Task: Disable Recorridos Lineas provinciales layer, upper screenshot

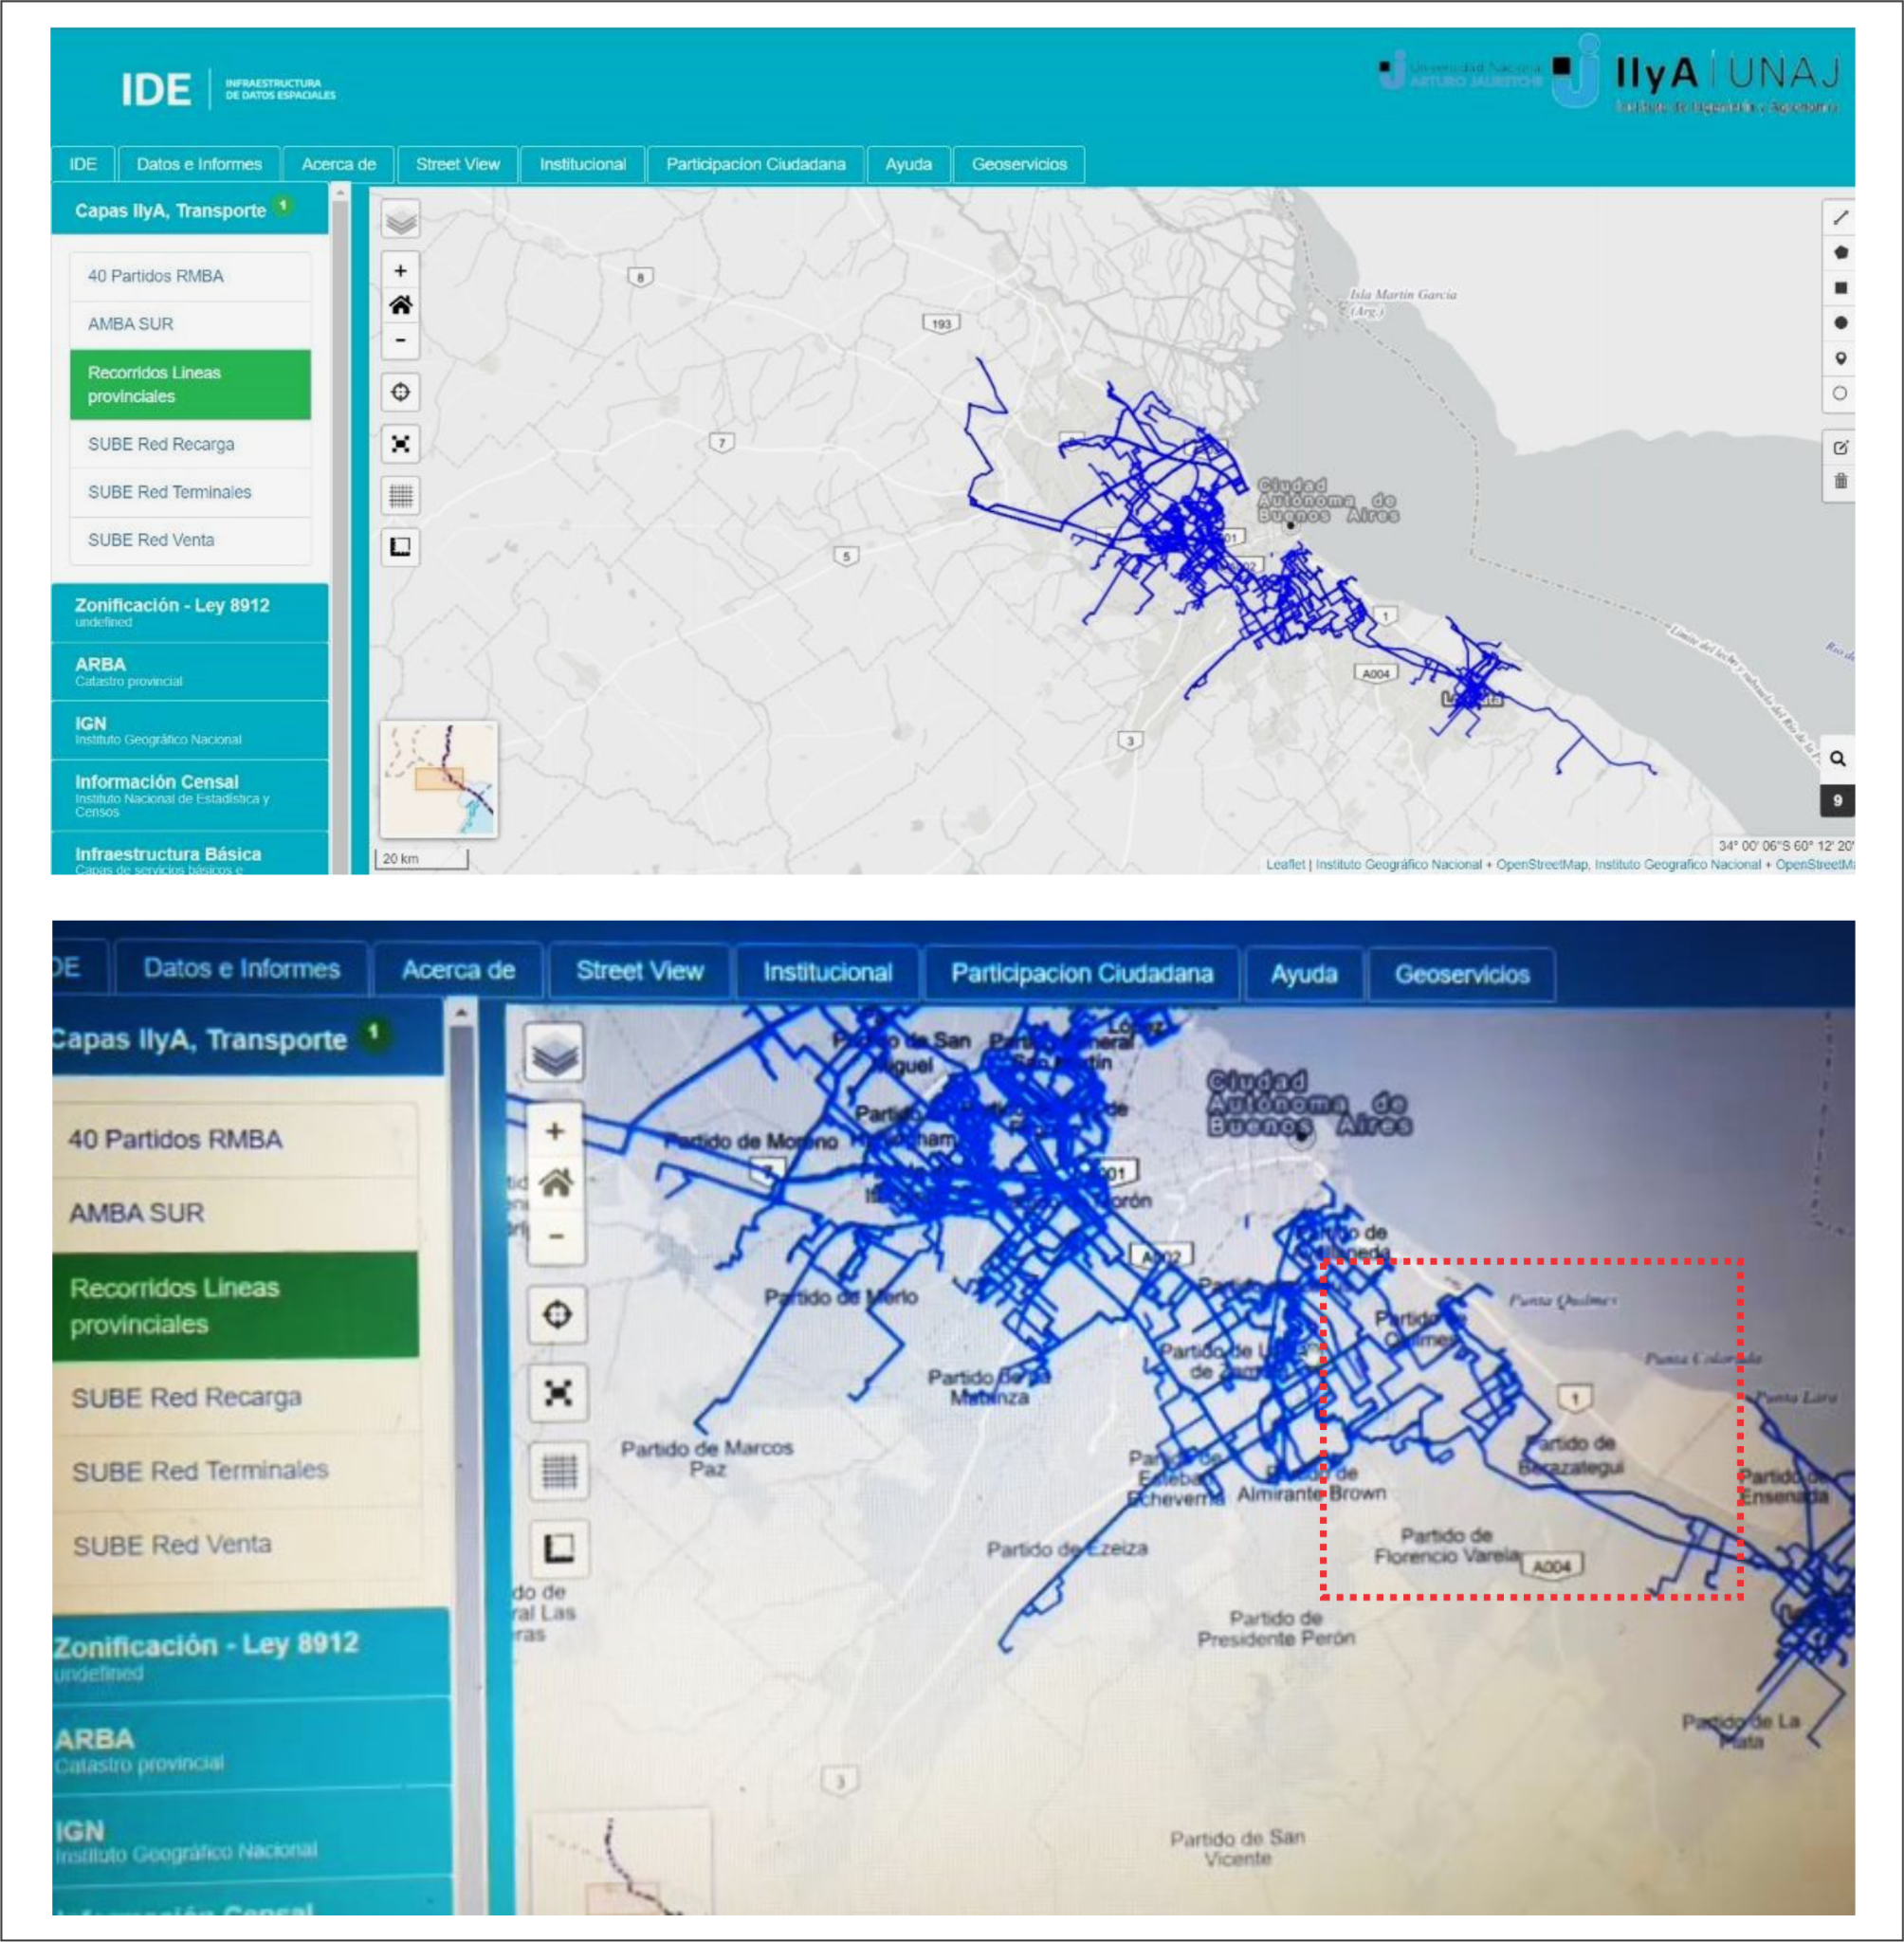Action: 190,384
